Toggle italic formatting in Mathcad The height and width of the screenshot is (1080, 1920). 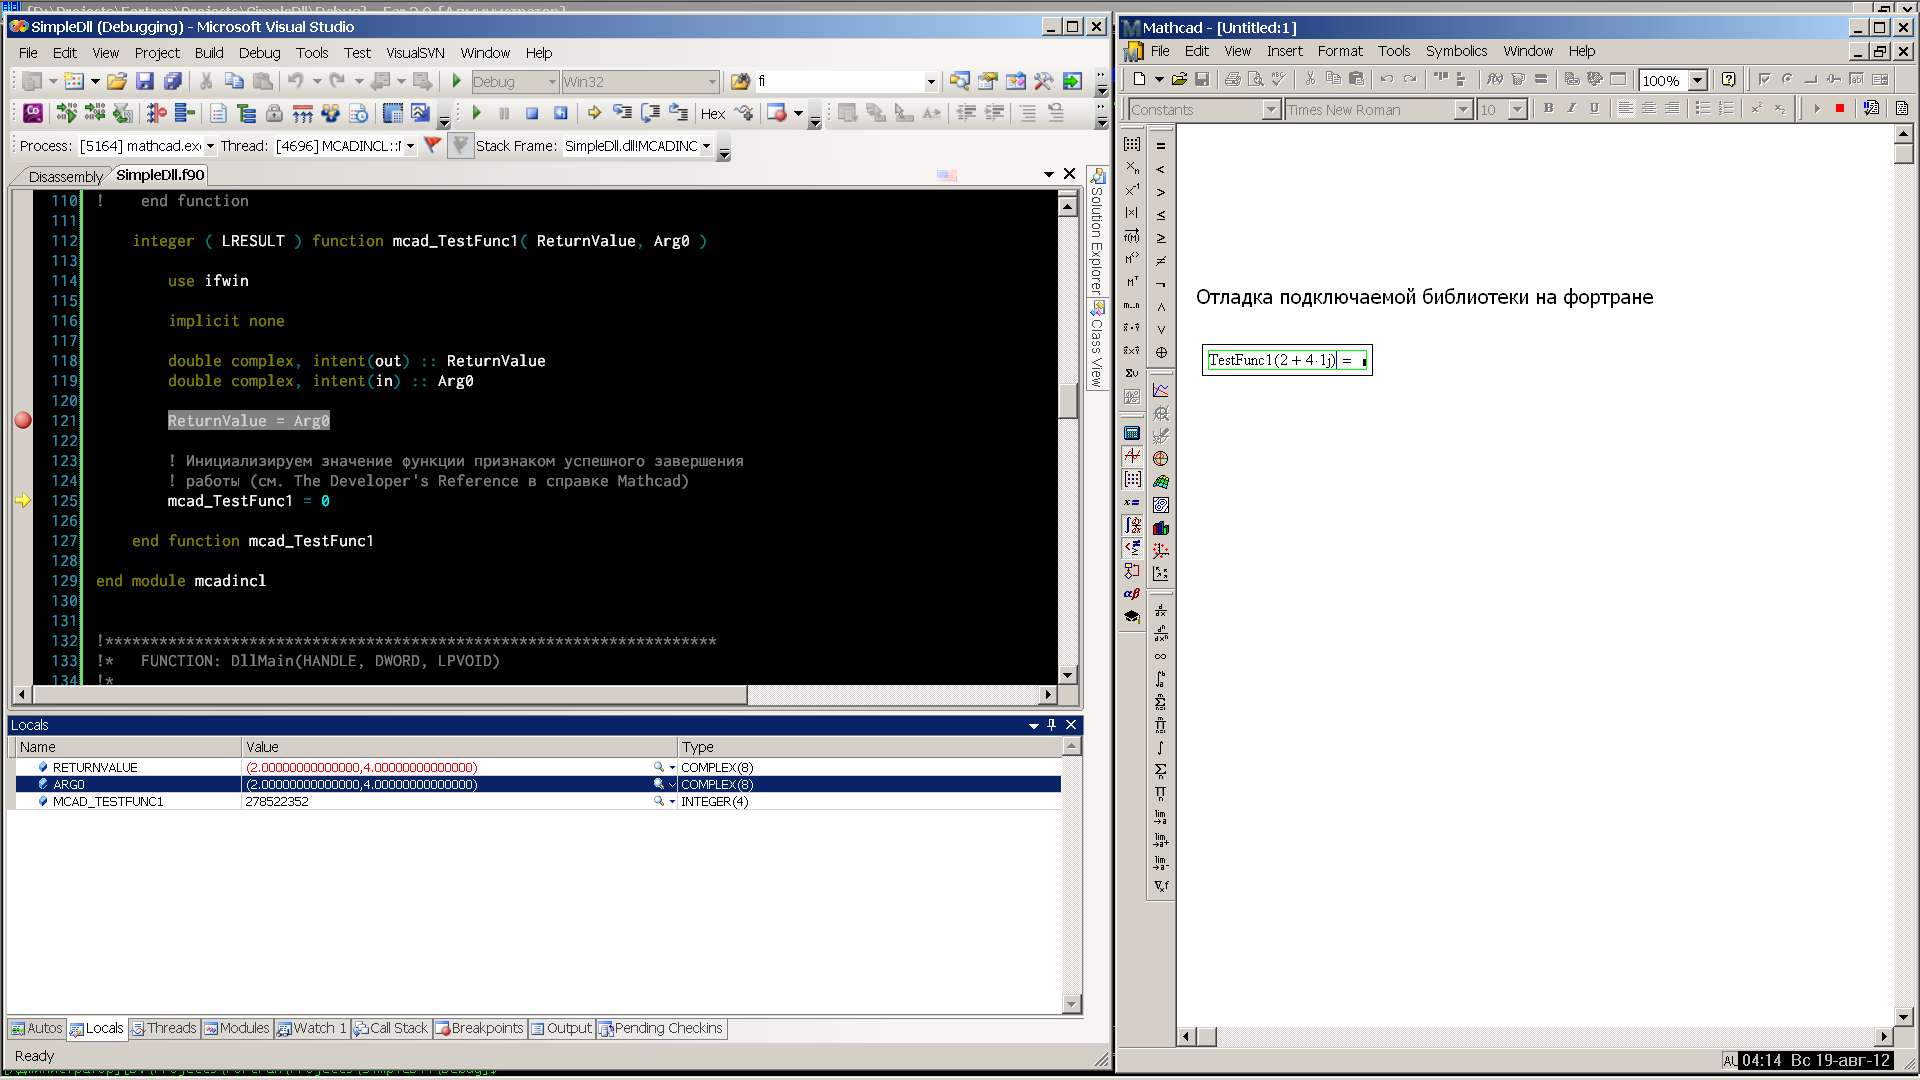click(x=1571, y=107)
